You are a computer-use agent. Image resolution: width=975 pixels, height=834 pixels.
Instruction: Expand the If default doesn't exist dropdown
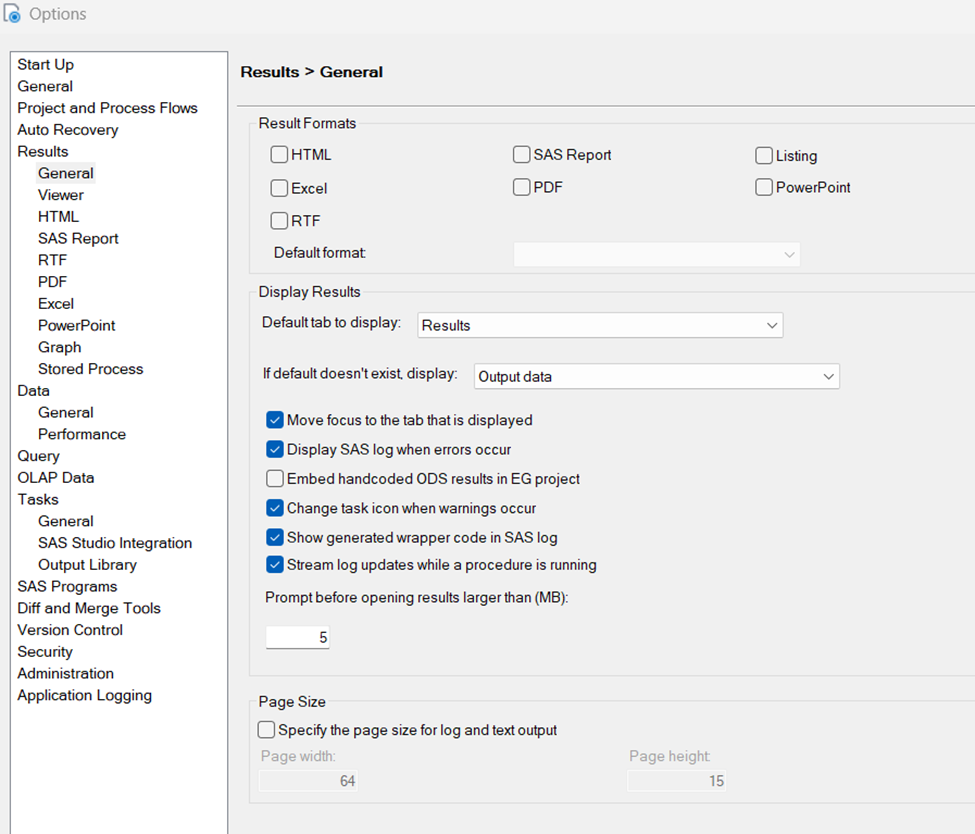click(x=827, y=377)
